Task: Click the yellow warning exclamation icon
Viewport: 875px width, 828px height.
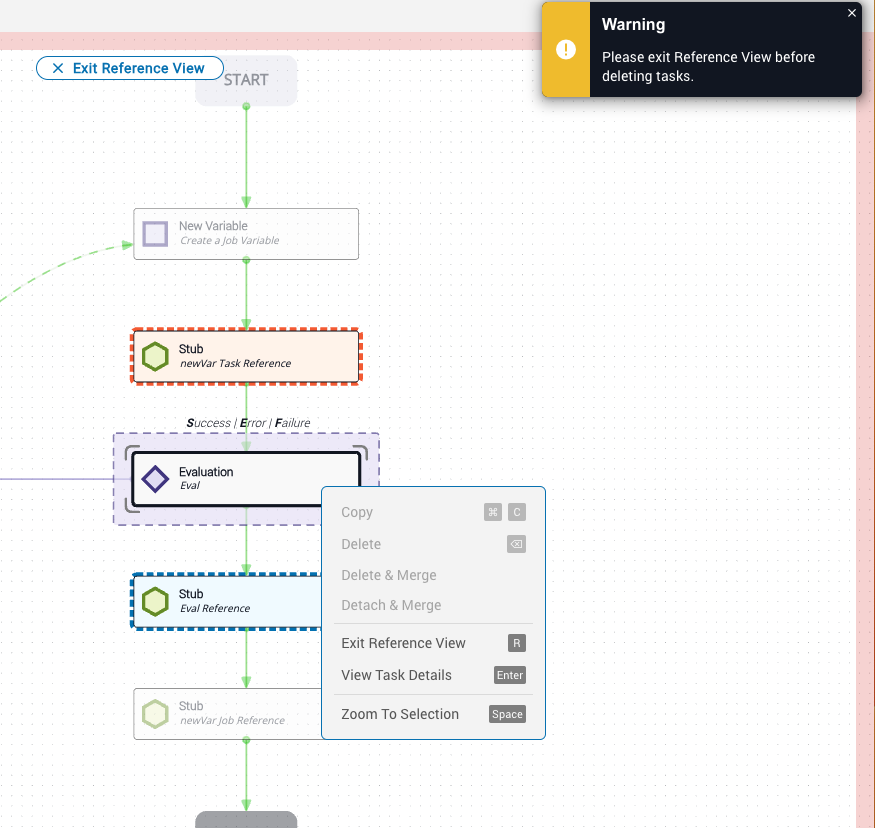Action: pos(566,49)
